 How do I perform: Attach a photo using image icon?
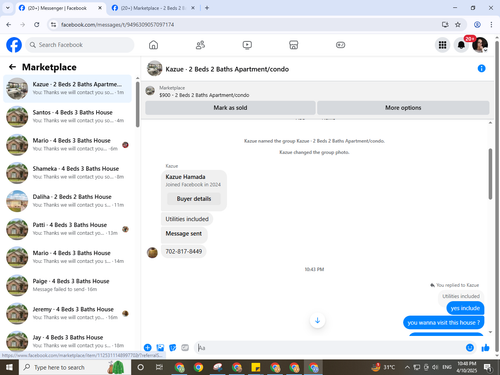click(160, 348)
